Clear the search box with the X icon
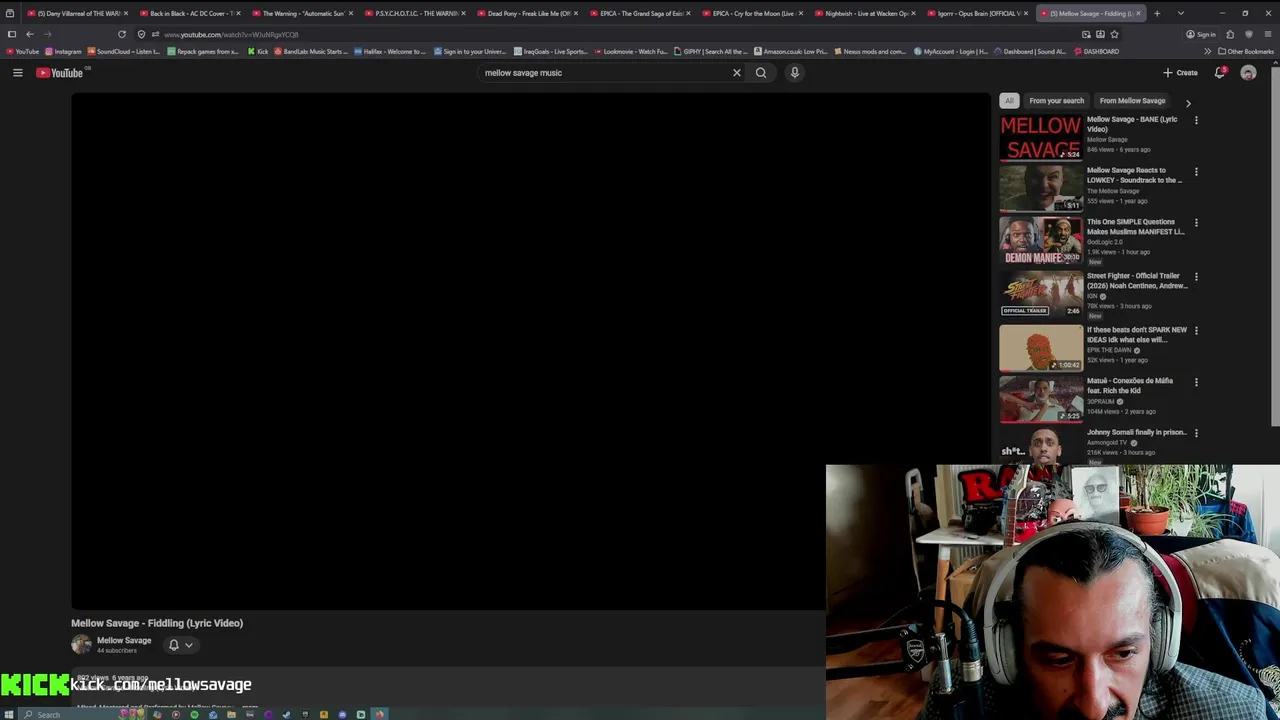Viewport: 1280px width, 720px height. 737,72
